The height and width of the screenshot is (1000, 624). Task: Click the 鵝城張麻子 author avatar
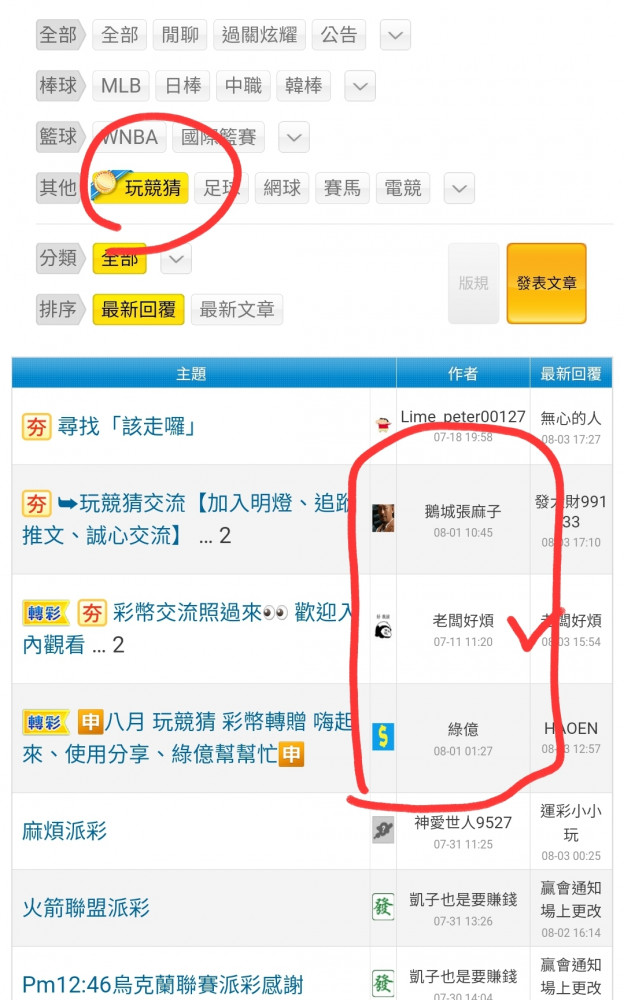tap(383, 518)
